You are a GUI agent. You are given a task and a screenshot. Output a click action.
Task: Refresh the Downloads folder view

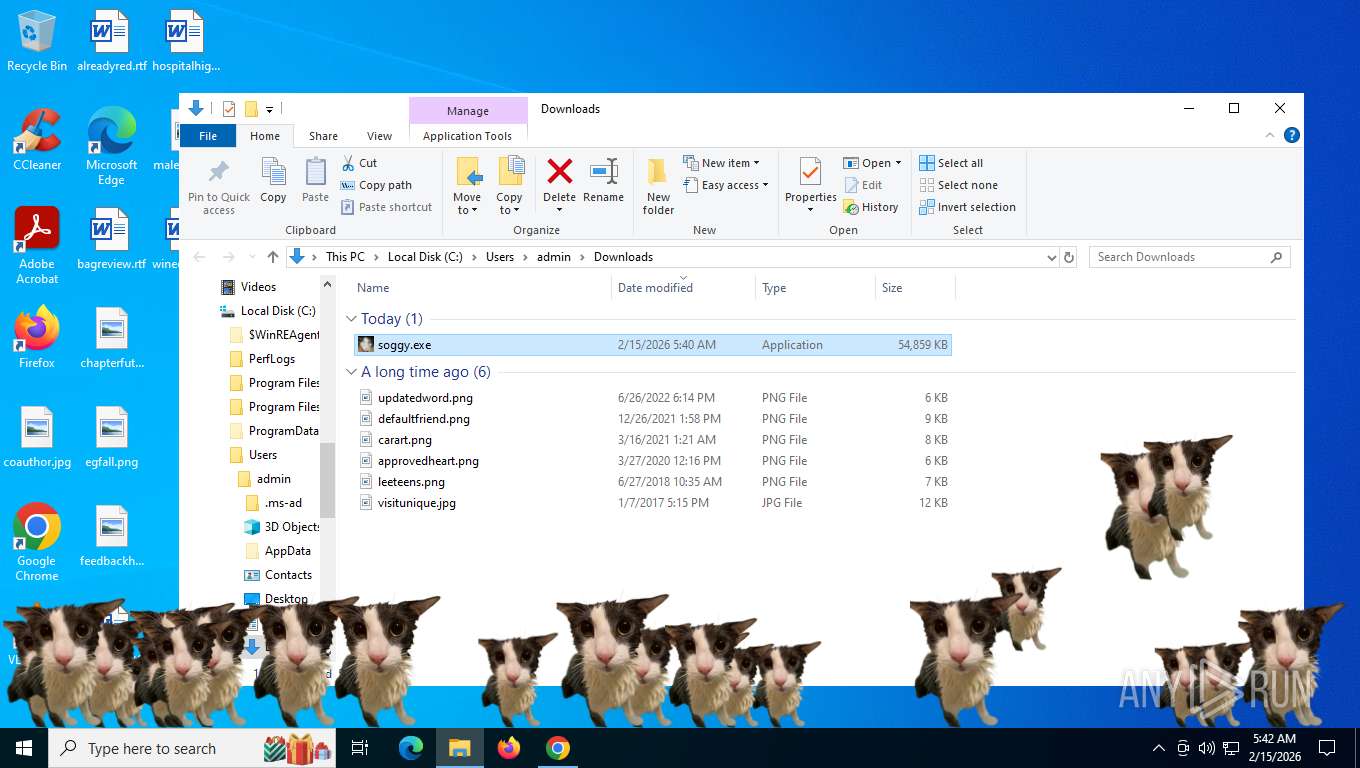click(1069, 257)
